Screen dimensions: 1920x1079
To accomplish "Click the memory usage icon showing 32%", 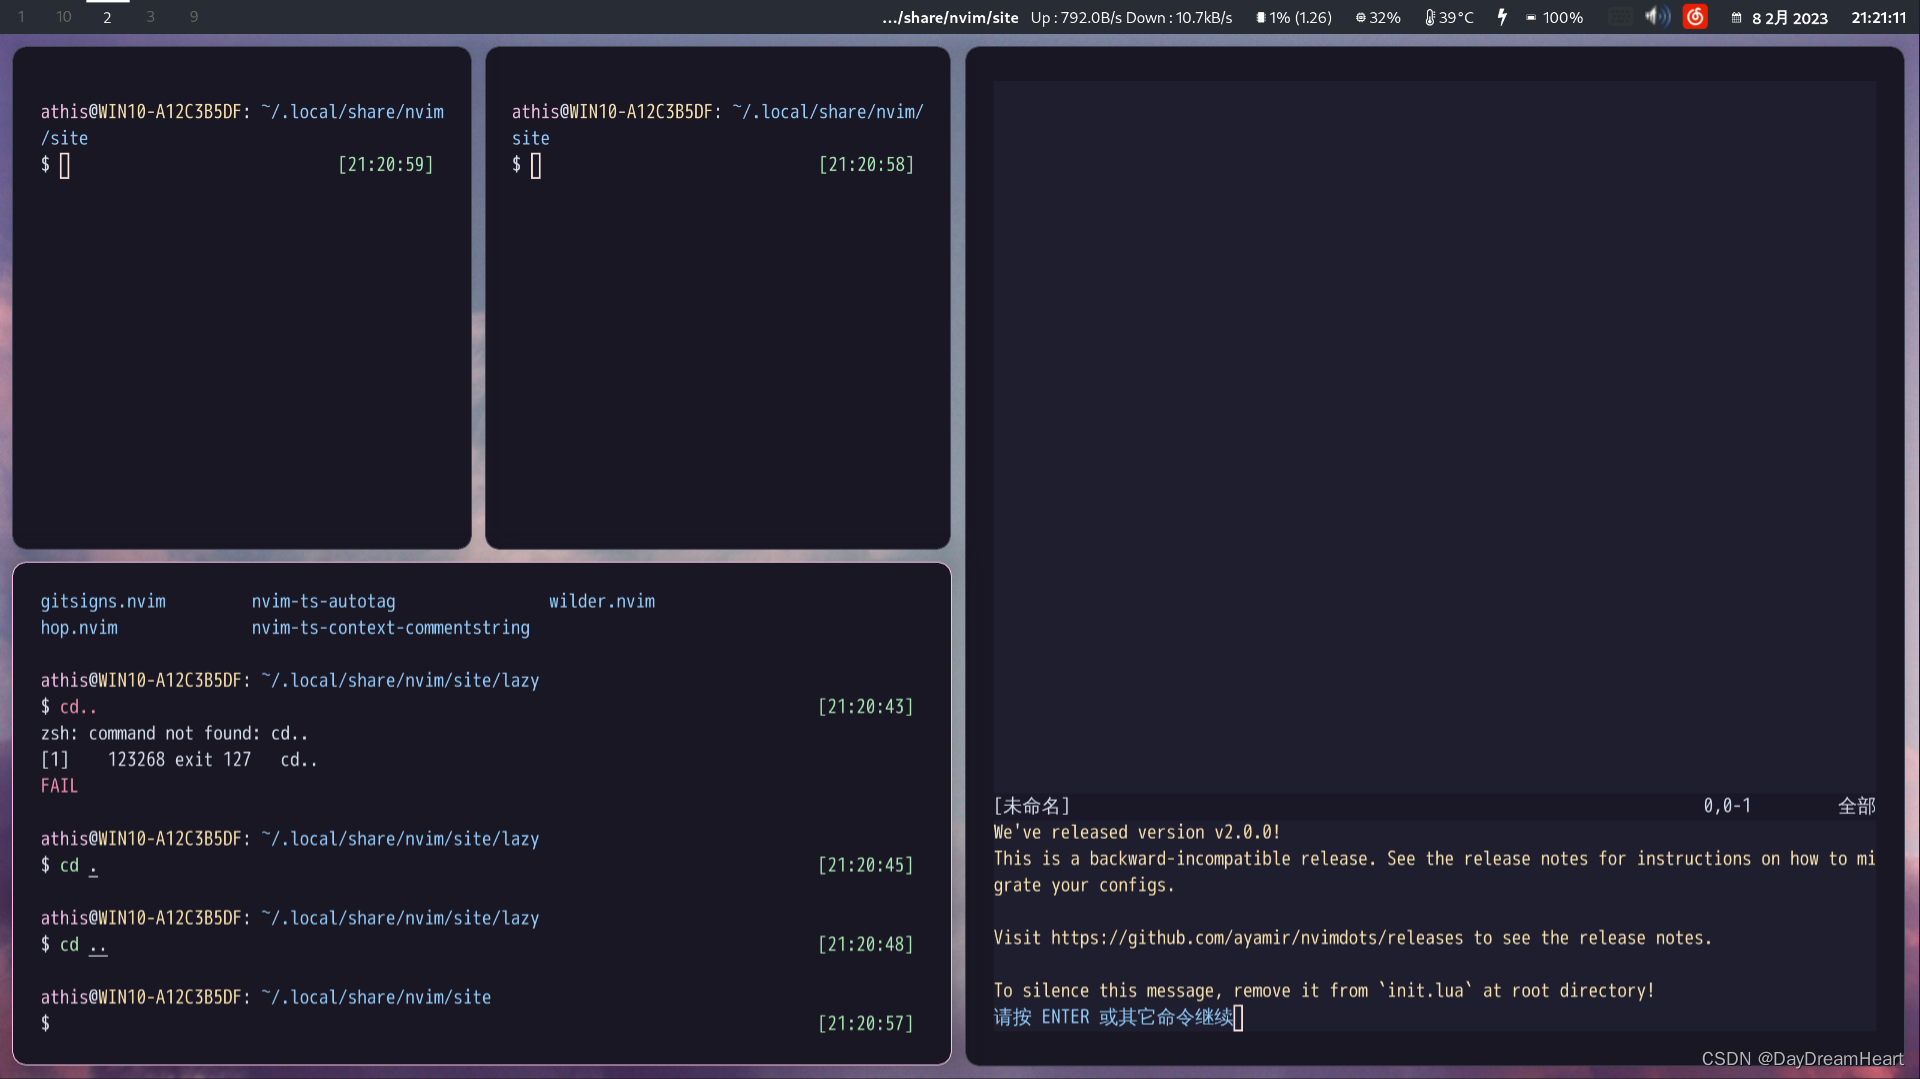I will [x=1360, y=18].
